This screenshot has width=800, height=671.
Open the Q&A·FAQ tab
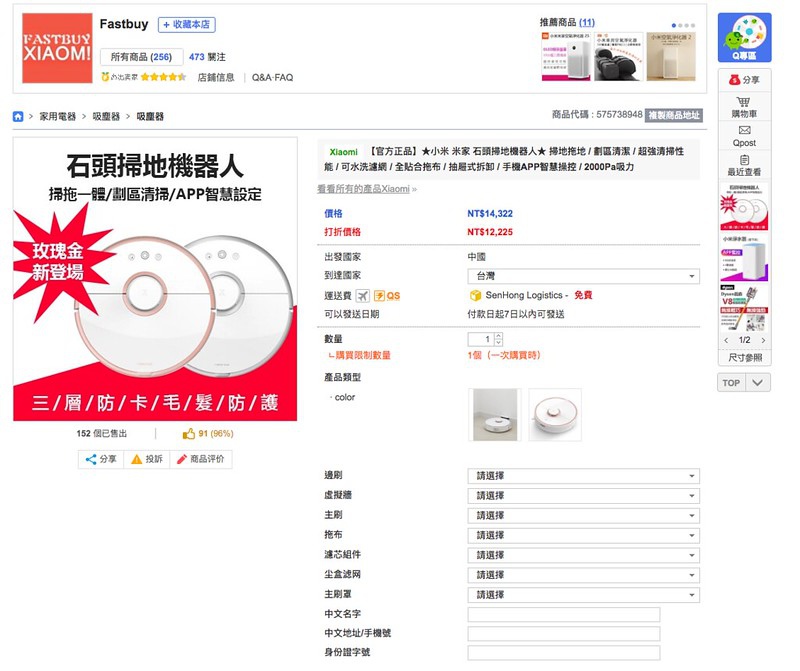(x=272, y=78)
